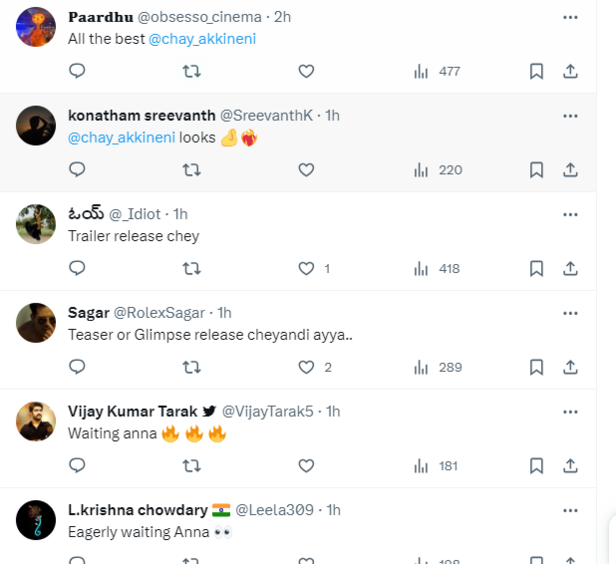Open more menu on Sagar's tweet
Viewport: 616px width, 564px height.
[570, 312]
